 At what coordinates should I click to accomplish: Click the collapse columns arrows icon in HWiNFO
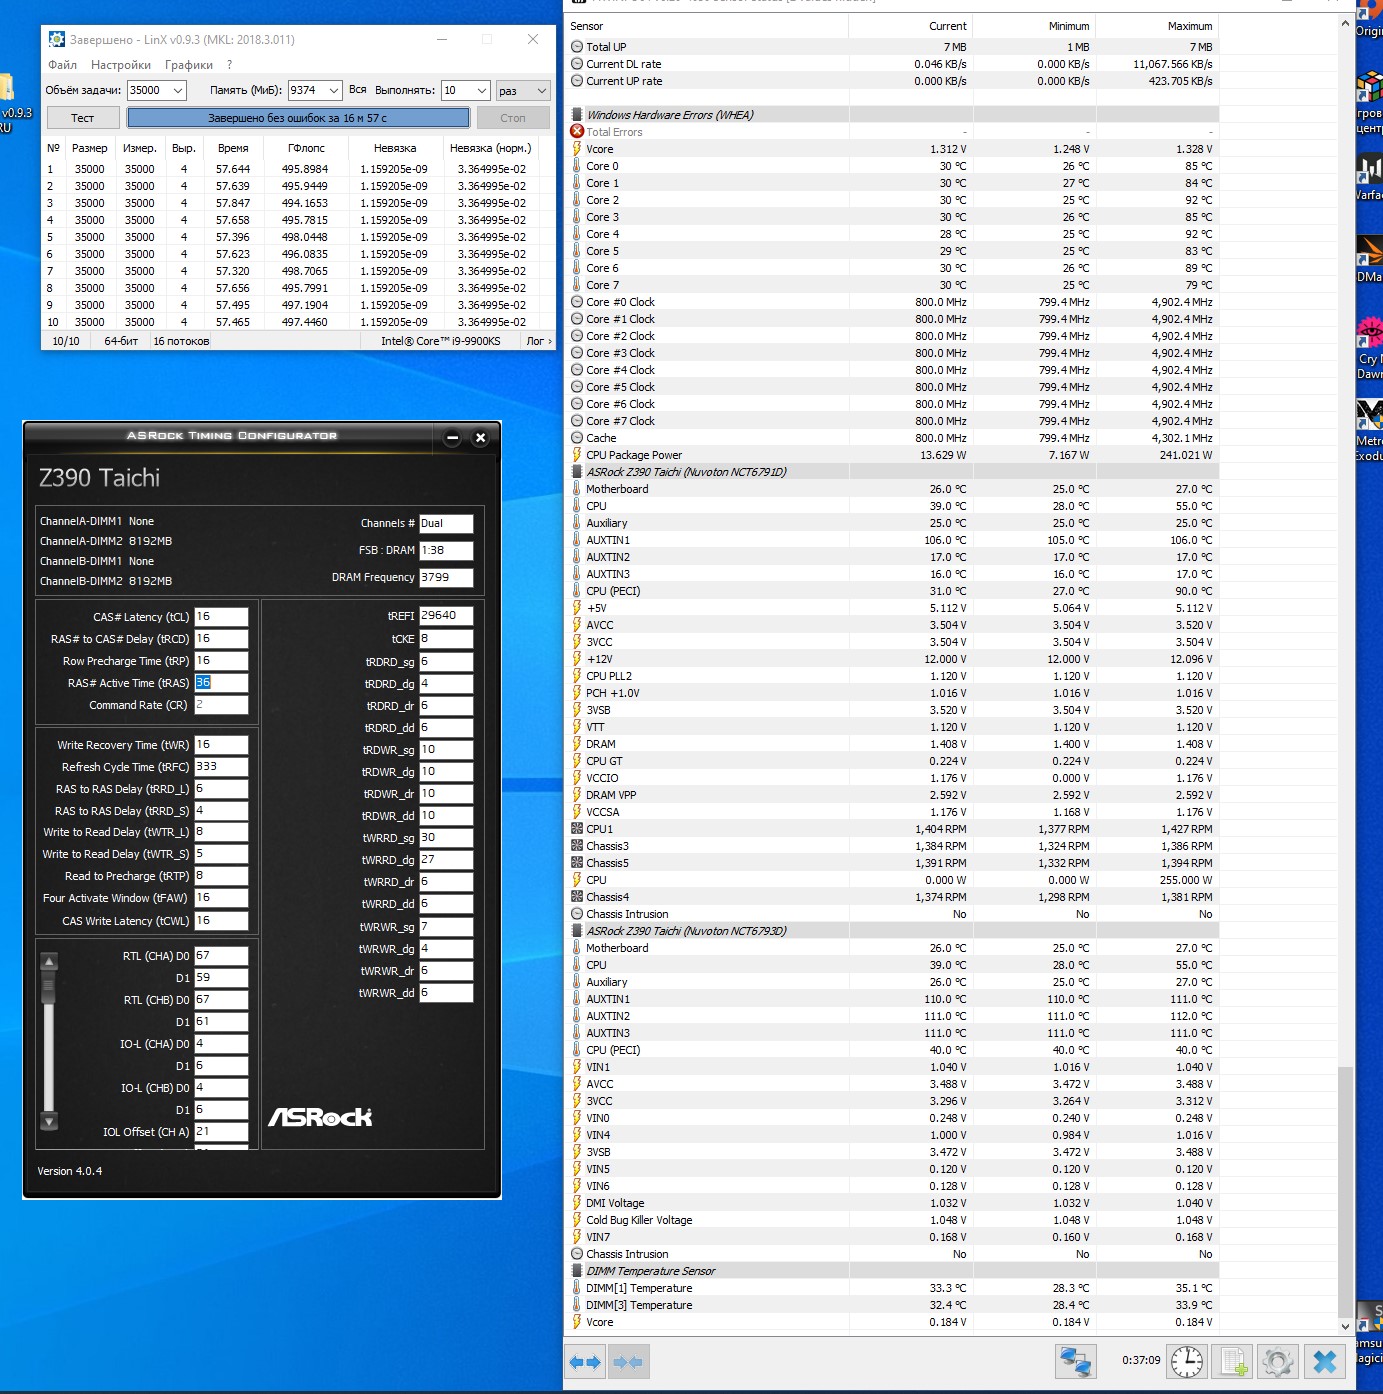(628, 1362)
